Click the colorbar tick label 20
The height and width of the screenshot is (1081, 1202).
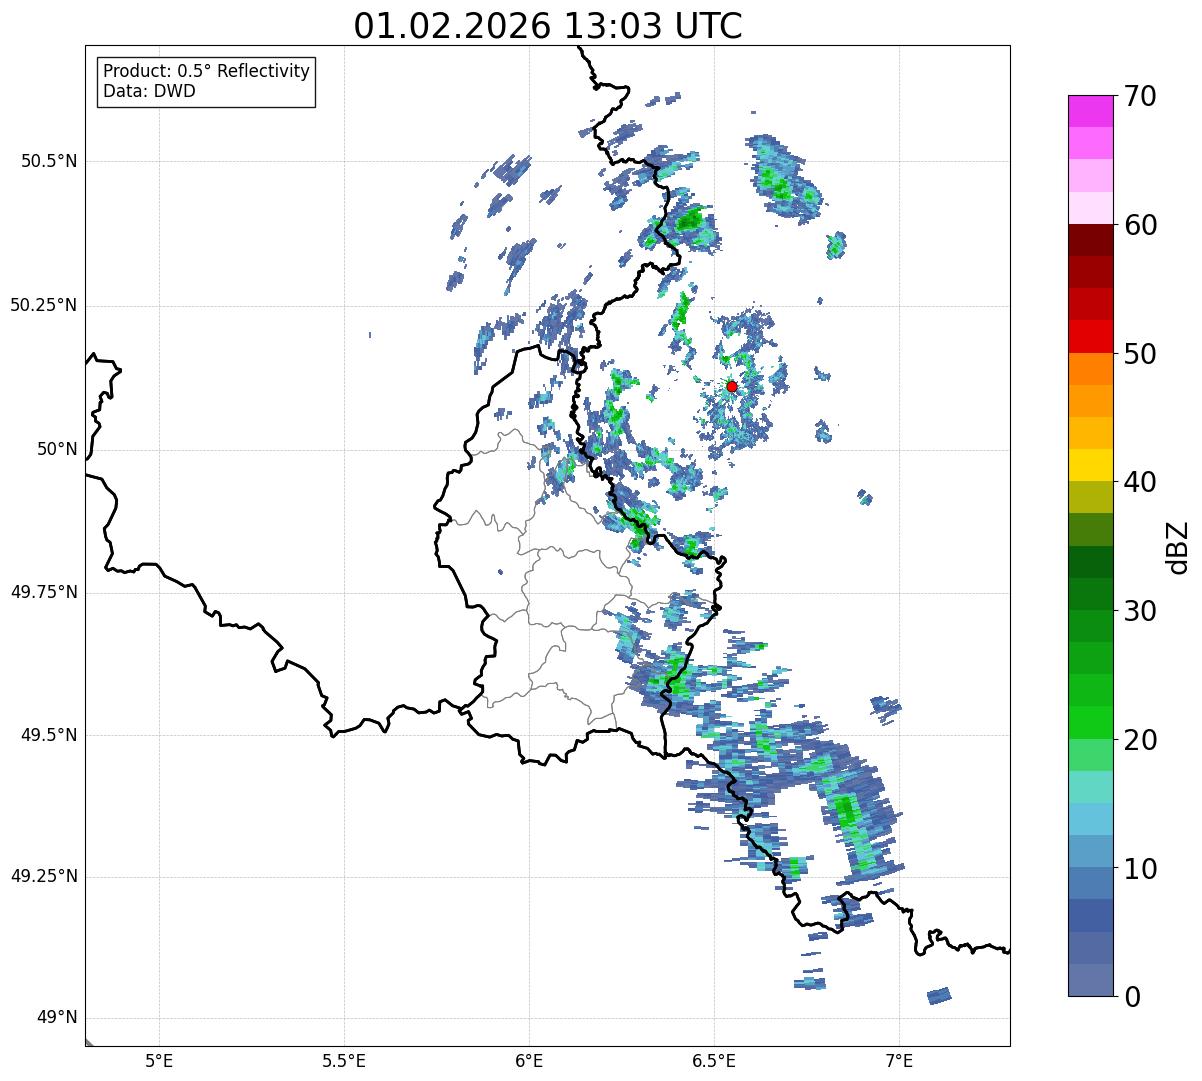(x=1142, y=740)
